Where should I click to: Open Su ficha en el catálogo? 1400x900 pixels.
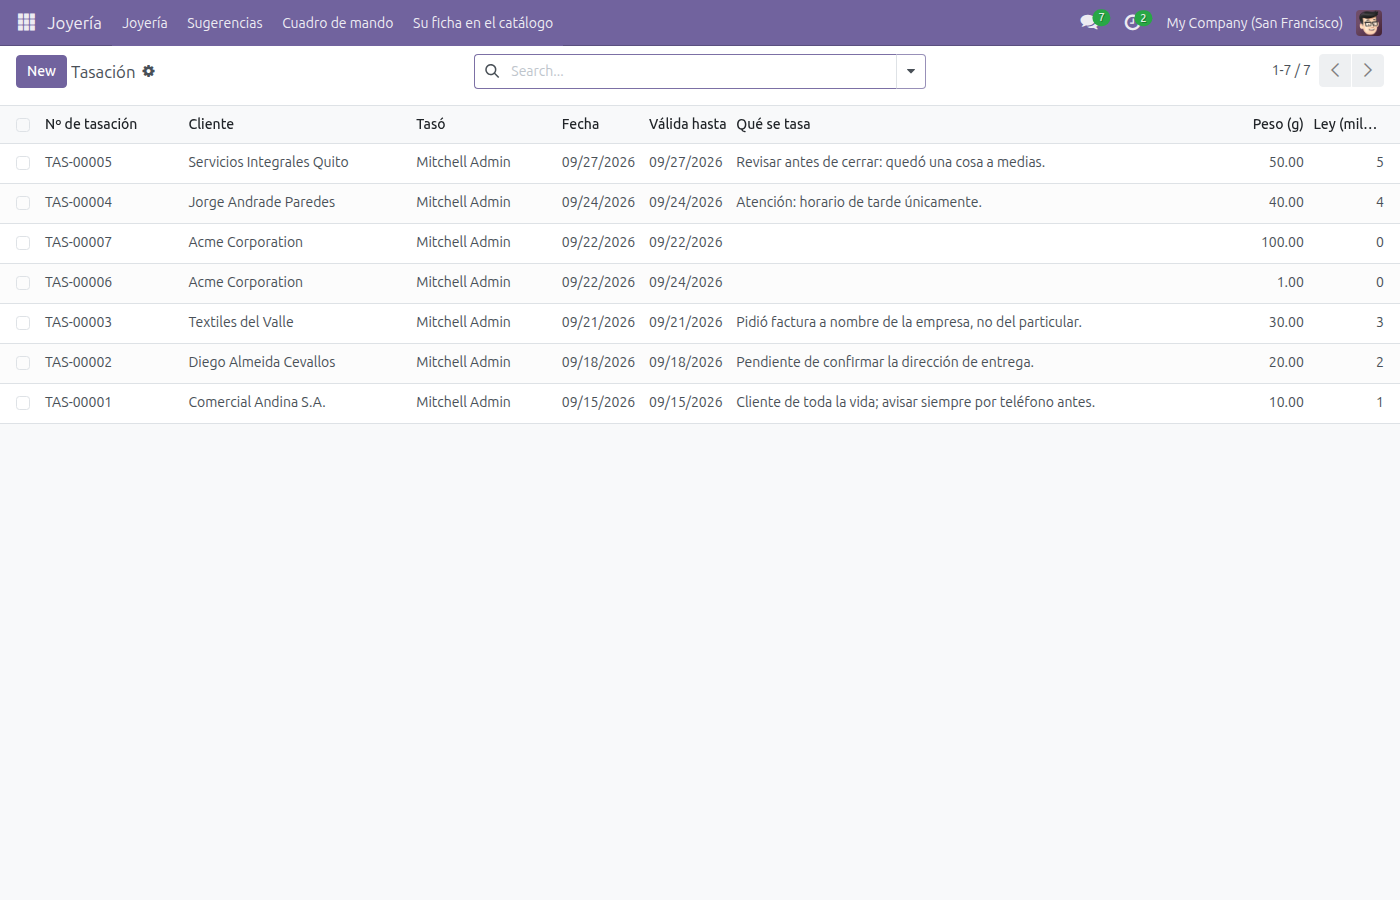[483, 22]
